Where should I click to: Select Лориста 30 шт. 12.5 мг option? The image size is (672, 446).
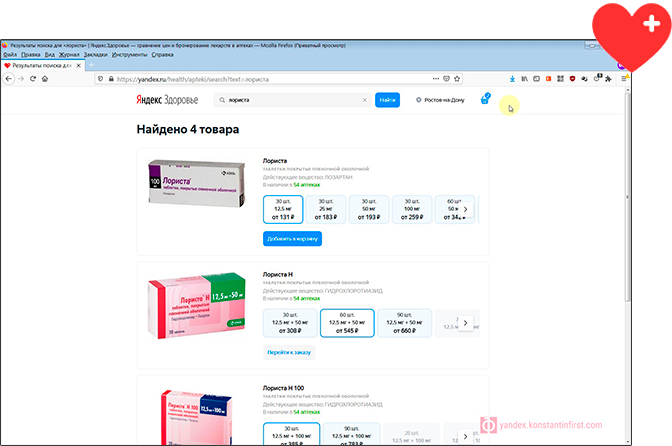(283, 209)
